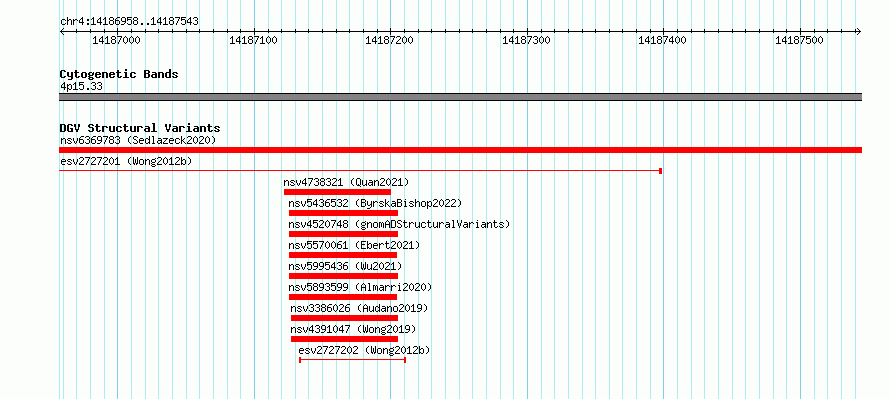890x399 pixels.
Task: Click ruler position 14187200
Action: 389,40
